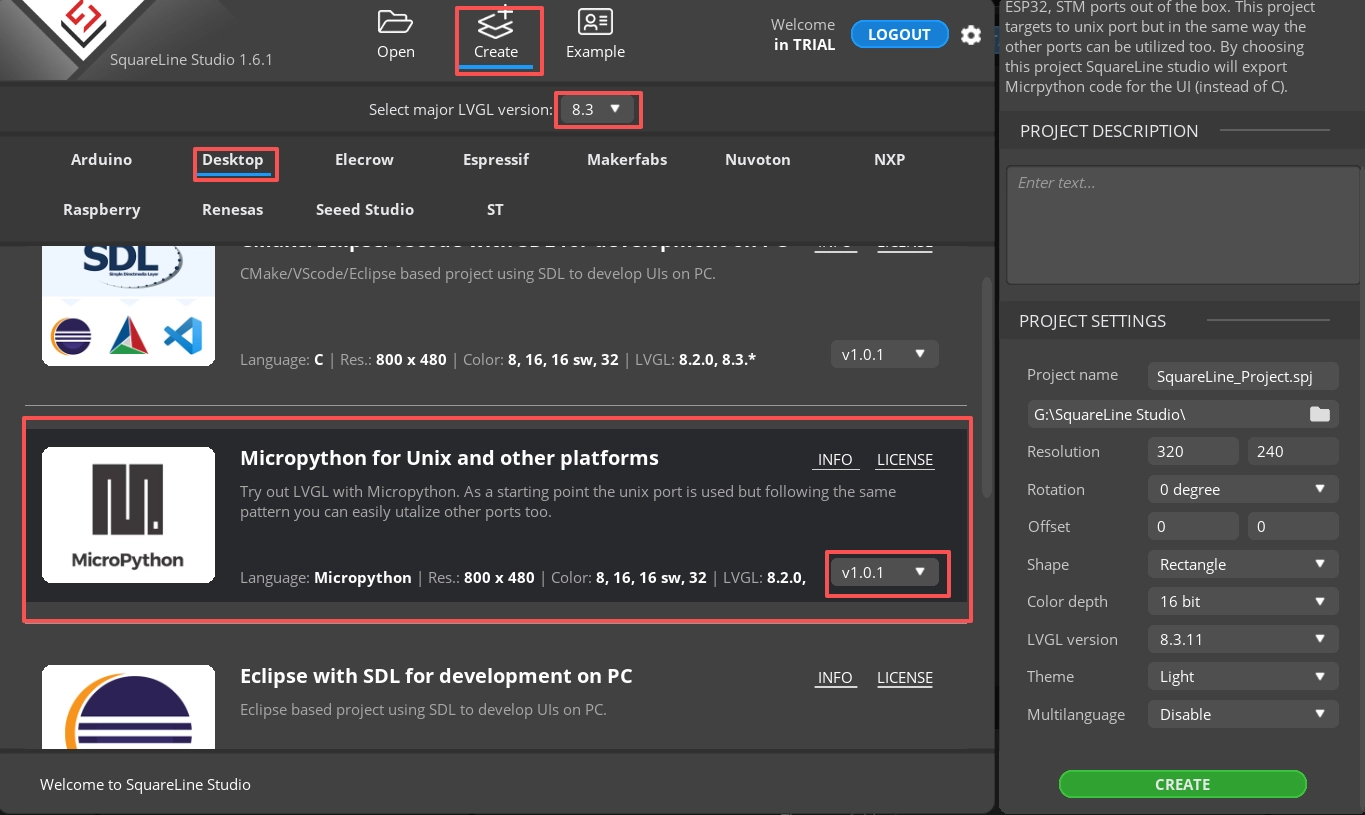Open the Multilanguage dropdown
The width and height of the screenshot is (1365, 815).
(x=1242, y=714)
